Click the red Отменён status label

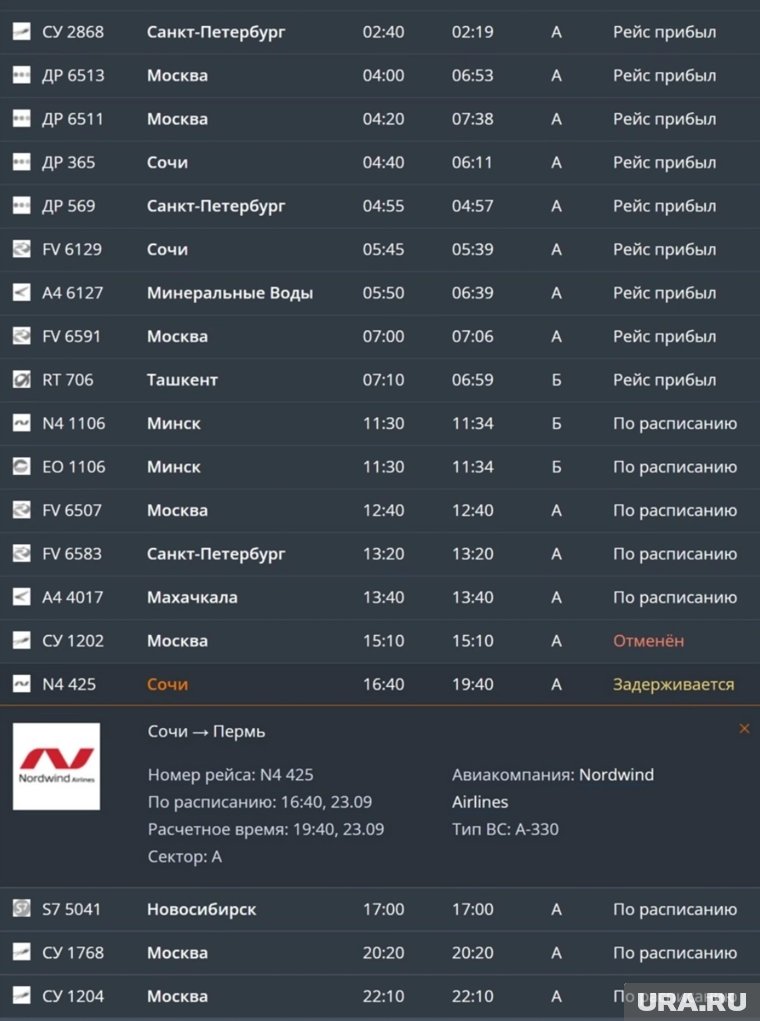649,641
